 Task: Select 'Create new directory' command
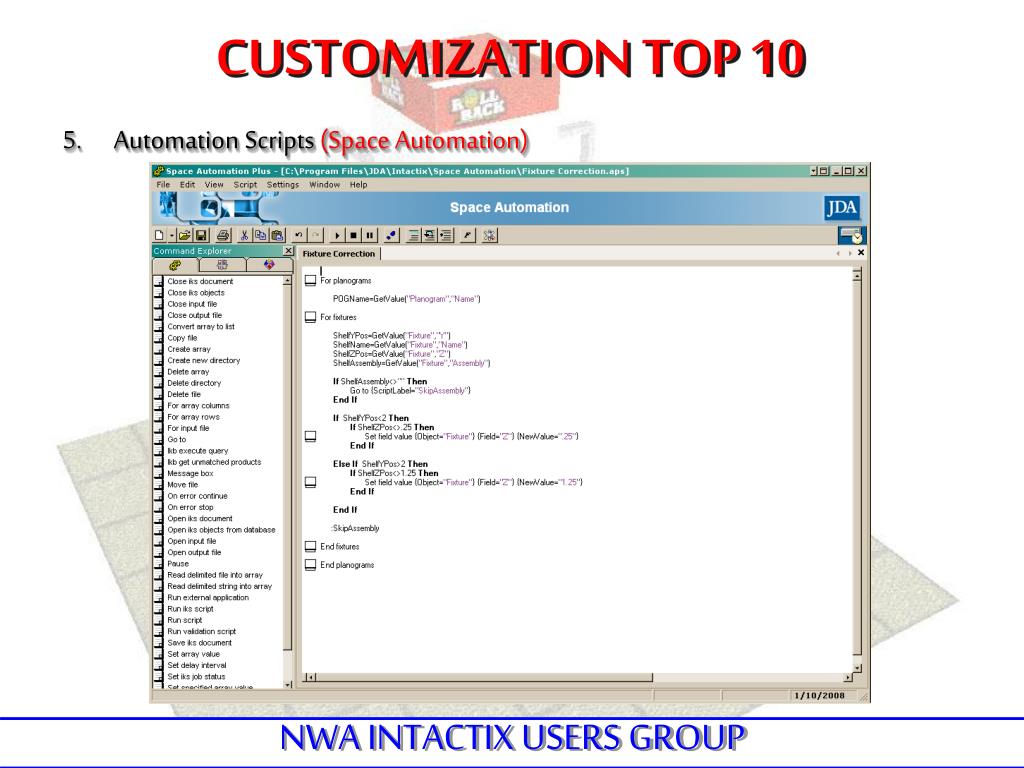click(x=203, y=360)
